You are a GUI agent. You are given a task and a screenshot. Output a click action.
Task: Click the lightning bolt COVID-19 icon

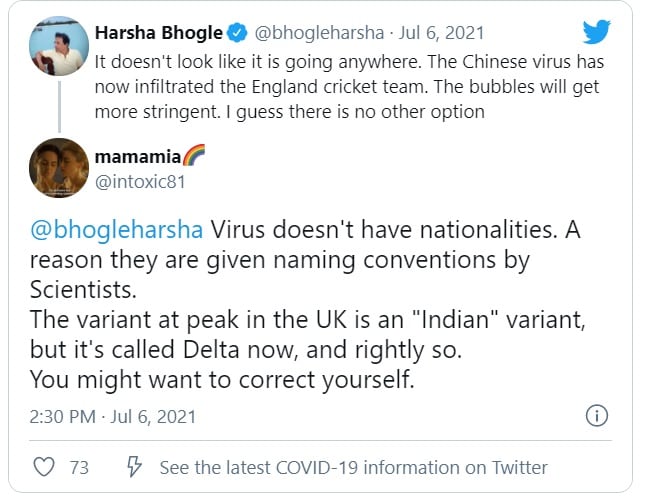(x=134, y=467)
